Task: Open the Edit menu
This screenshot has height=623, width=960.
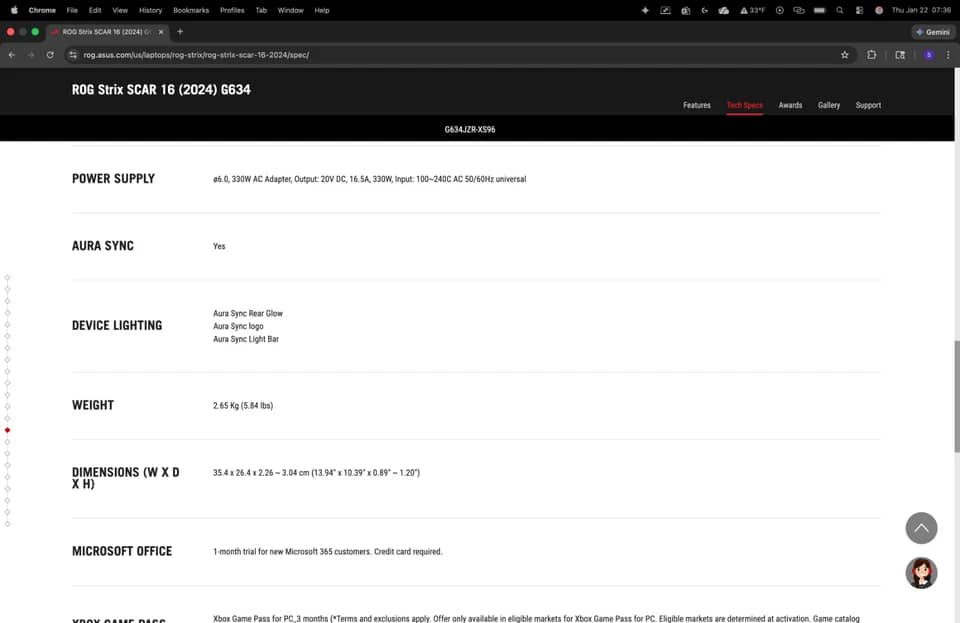Action: [x=95, y=10]
